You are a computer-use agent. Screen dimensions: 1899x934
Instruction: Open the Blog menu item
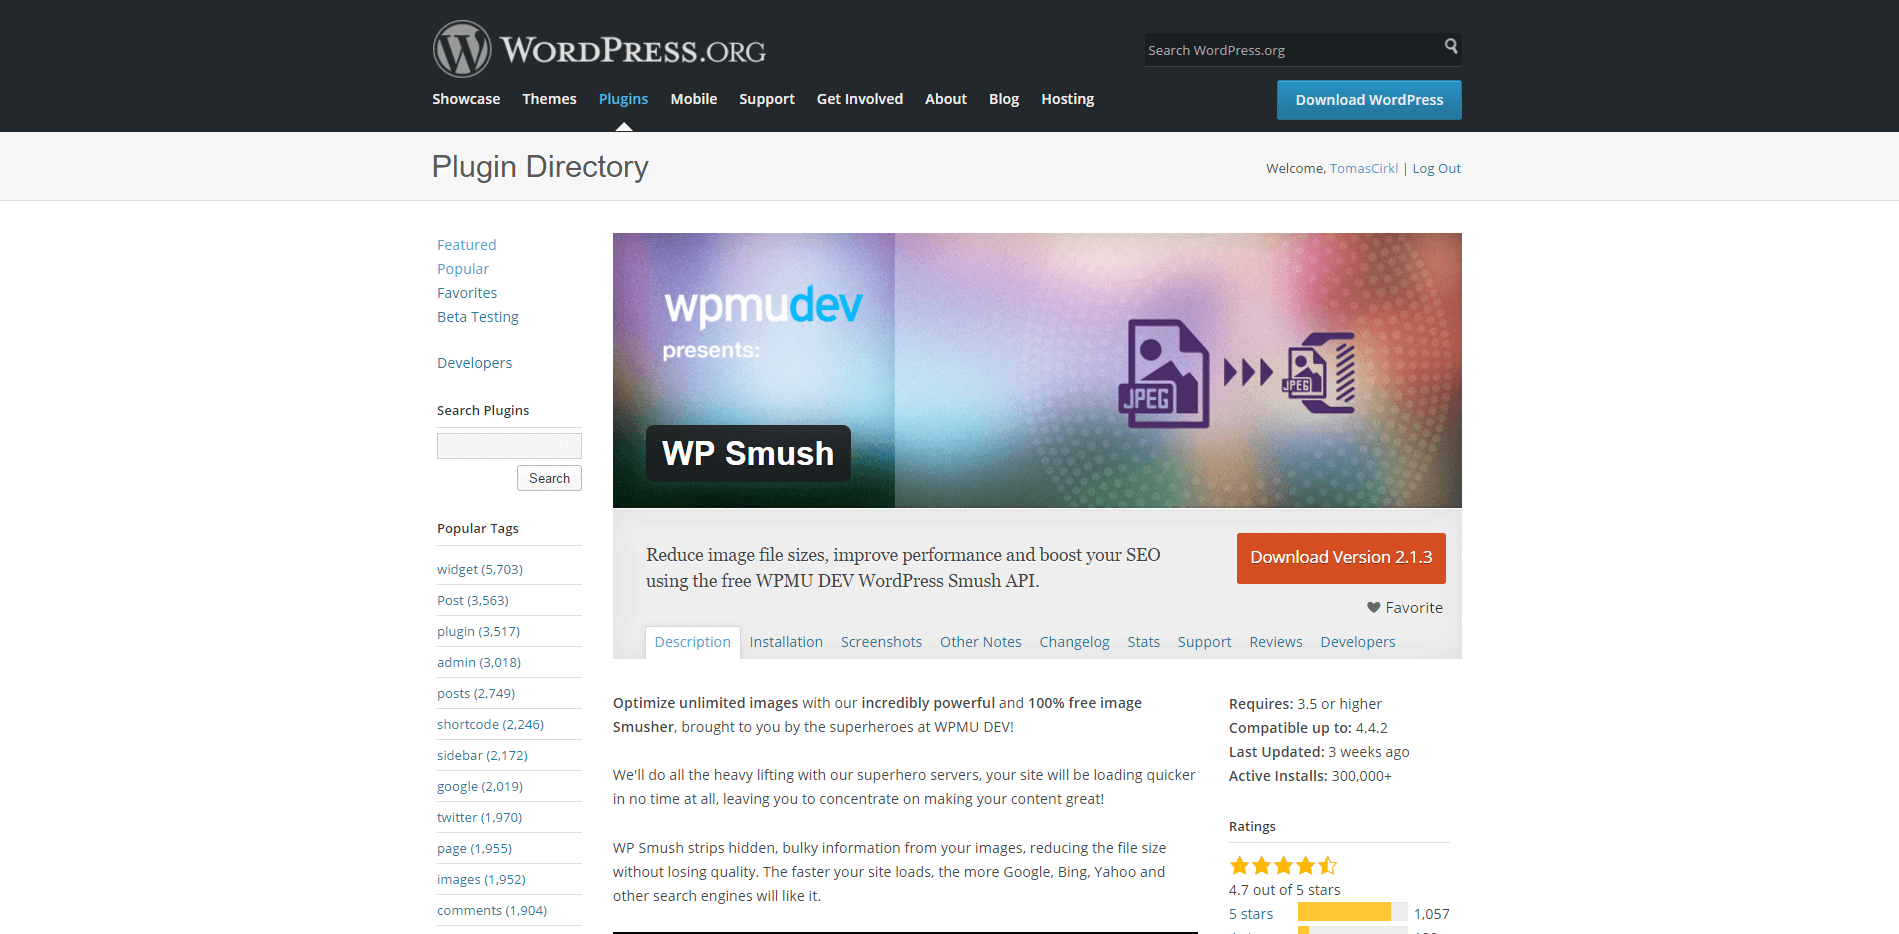pyautogui.click(x=1004, y=99)
